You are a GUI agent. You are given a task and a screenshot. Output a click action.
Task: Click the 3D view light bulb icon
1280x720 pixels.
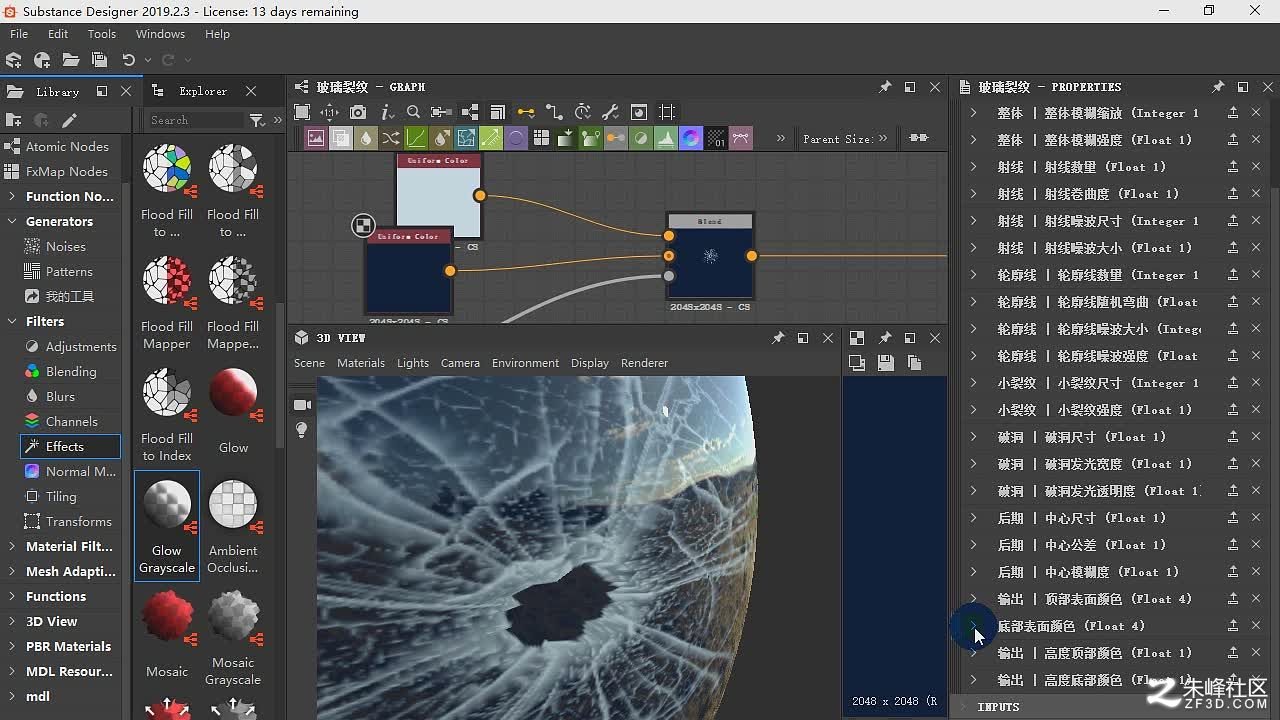coord(302,430)
